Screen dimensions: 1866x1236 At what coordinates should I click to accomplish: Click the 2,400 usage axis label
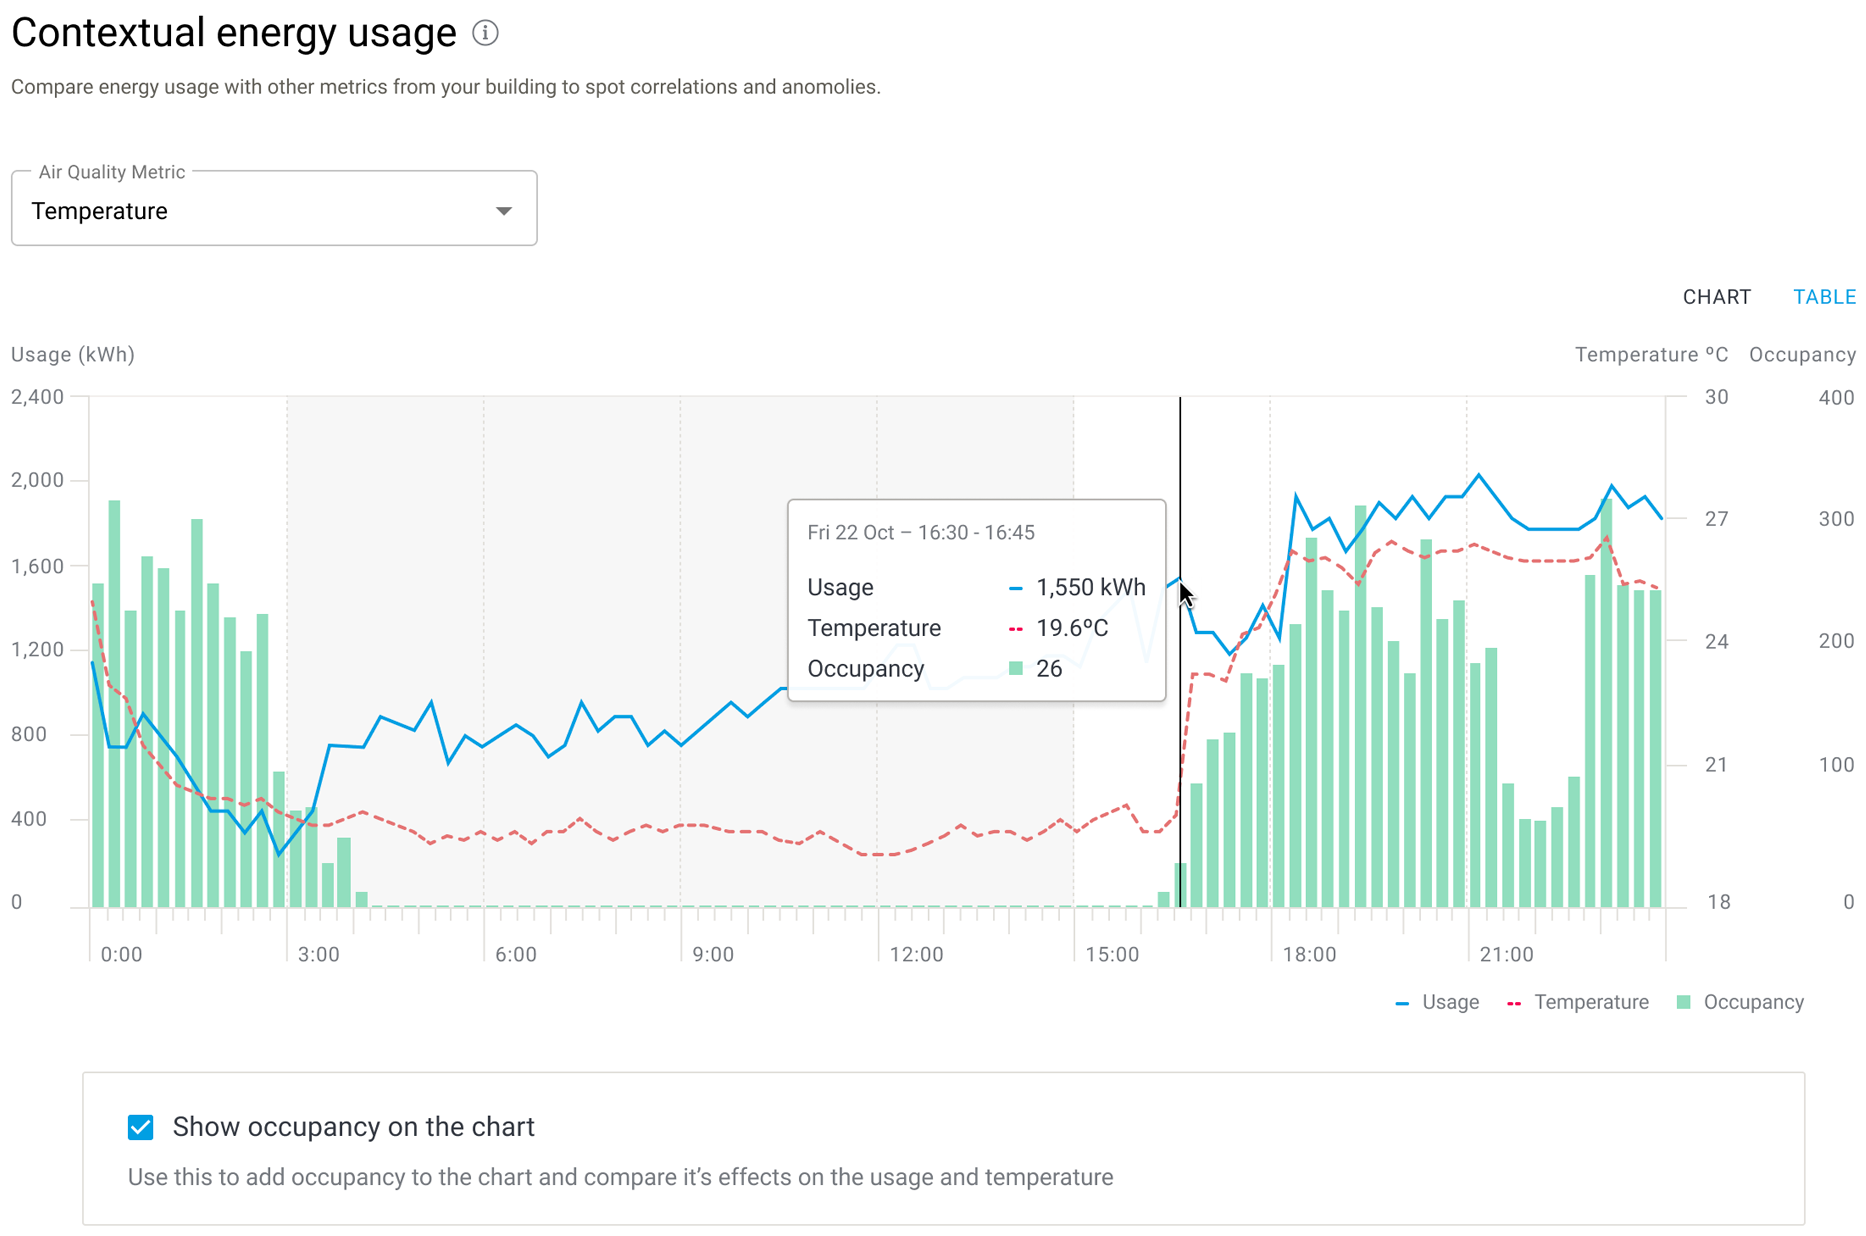[x=37, y=397]
